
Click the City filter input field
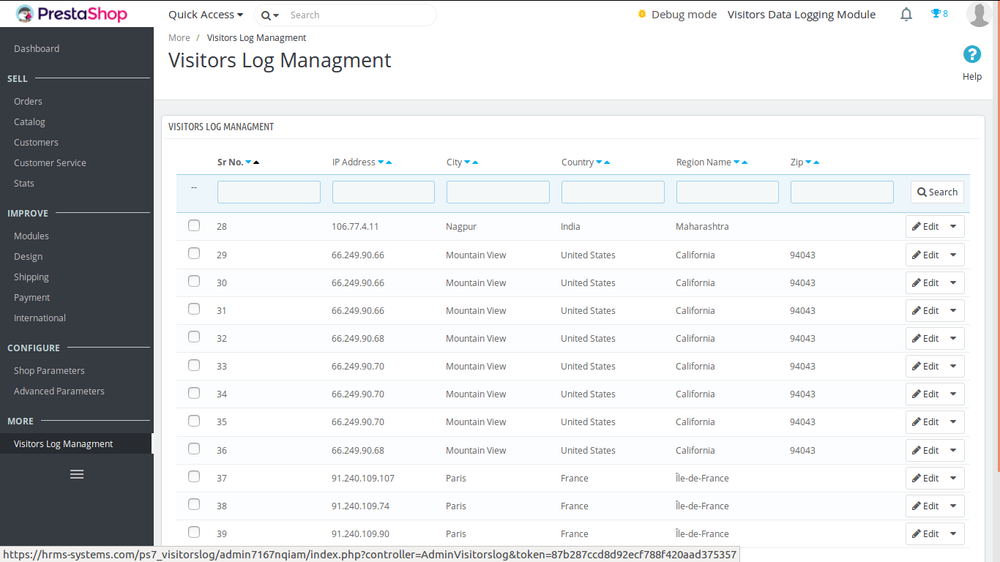tap(497, 192)
